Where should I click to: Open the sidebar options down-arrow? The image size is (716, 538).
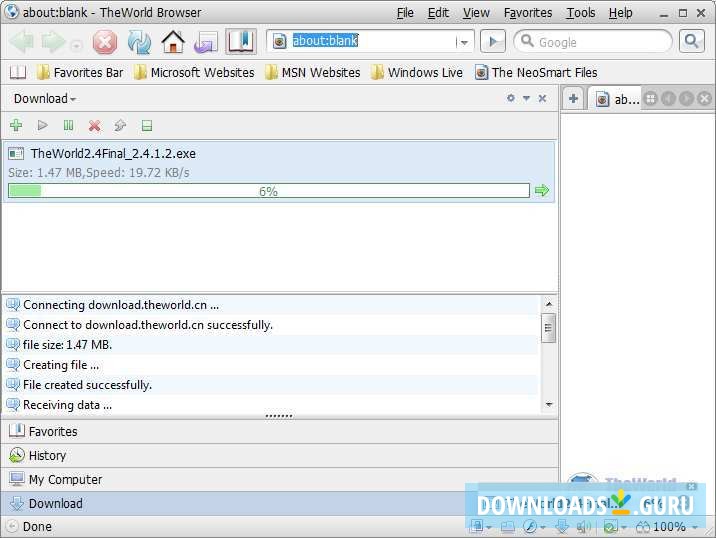[526, 98]
